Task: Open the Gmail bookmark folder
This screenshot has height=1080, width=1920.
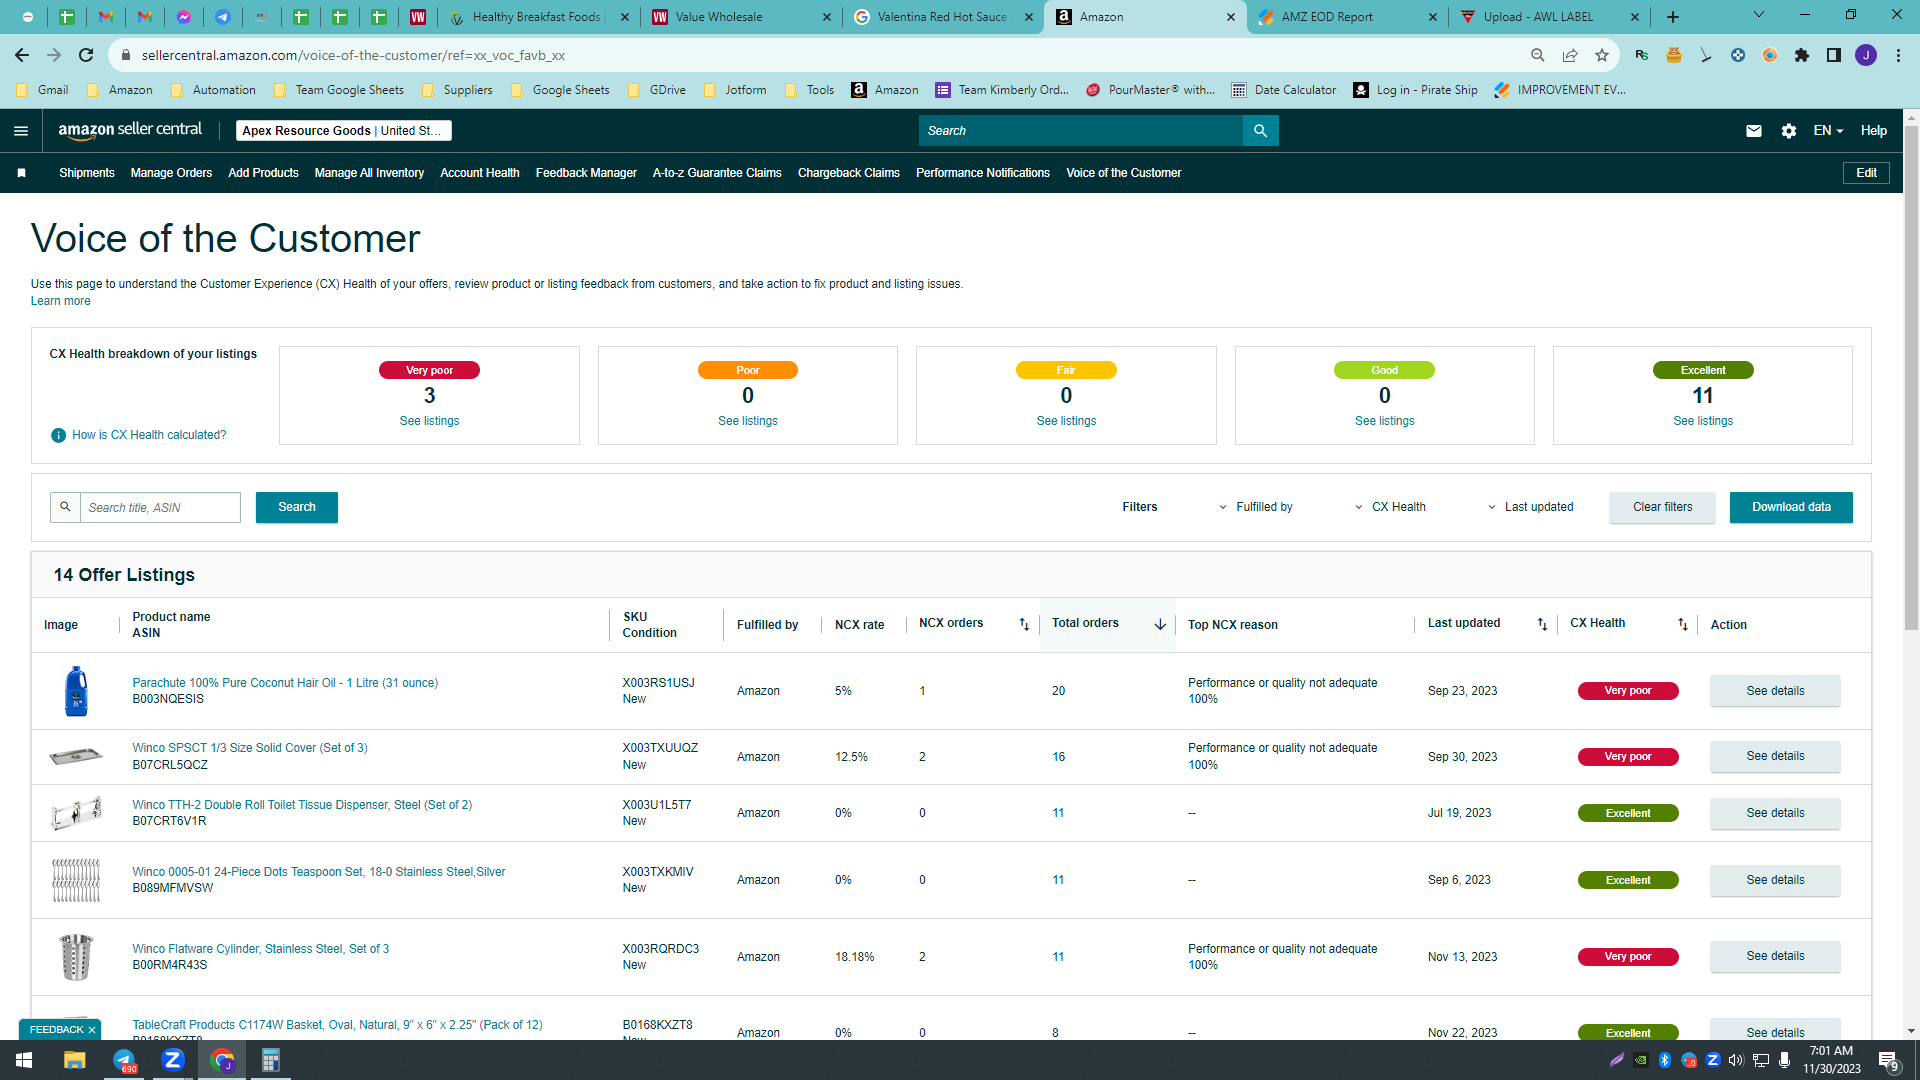Action: coord(43,90)
